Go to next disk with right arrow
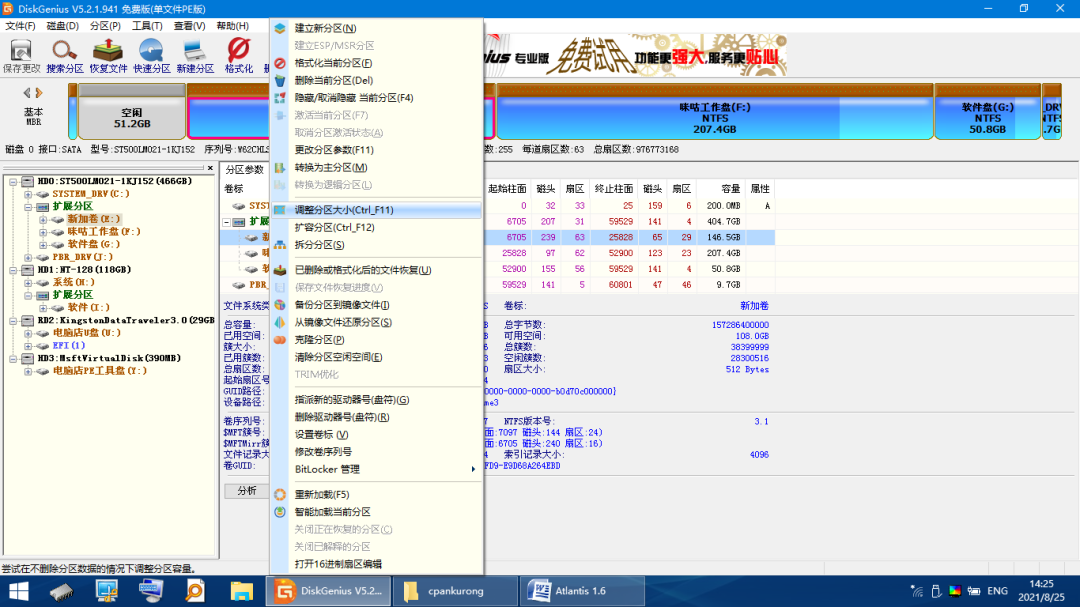 click(x=39, y=92)
